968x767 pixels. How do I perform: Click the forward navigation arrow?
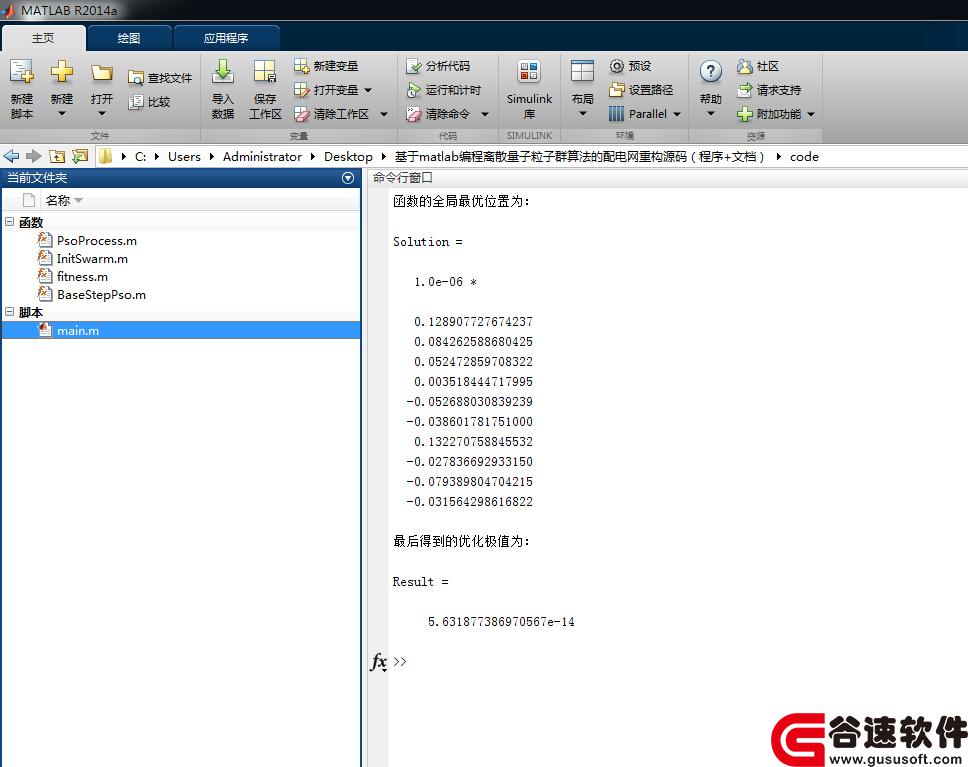[x=33, y=156]
